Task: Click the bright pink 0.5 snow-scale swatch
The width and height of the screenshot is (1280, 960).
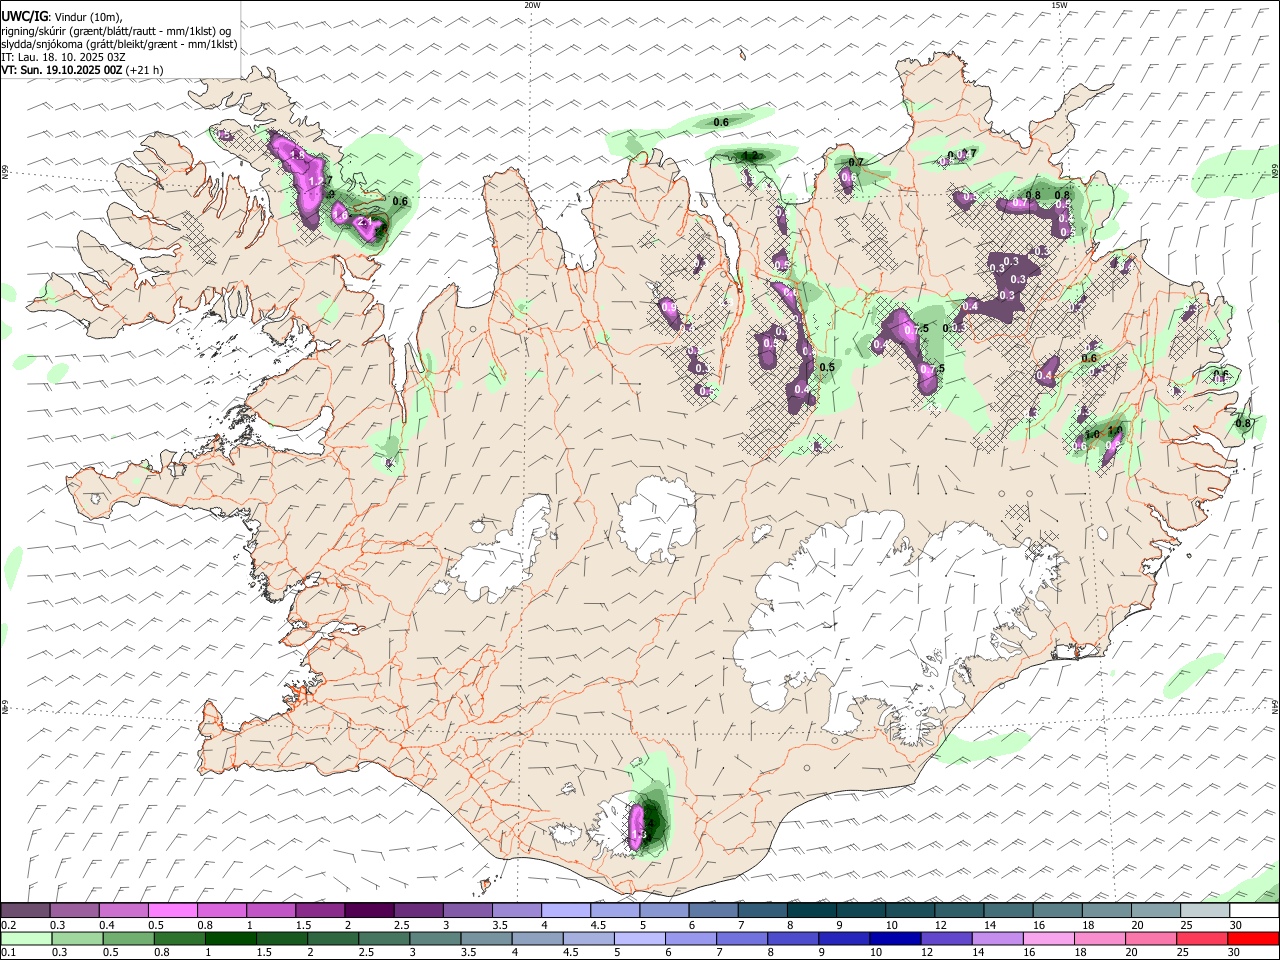Action: 173,911
